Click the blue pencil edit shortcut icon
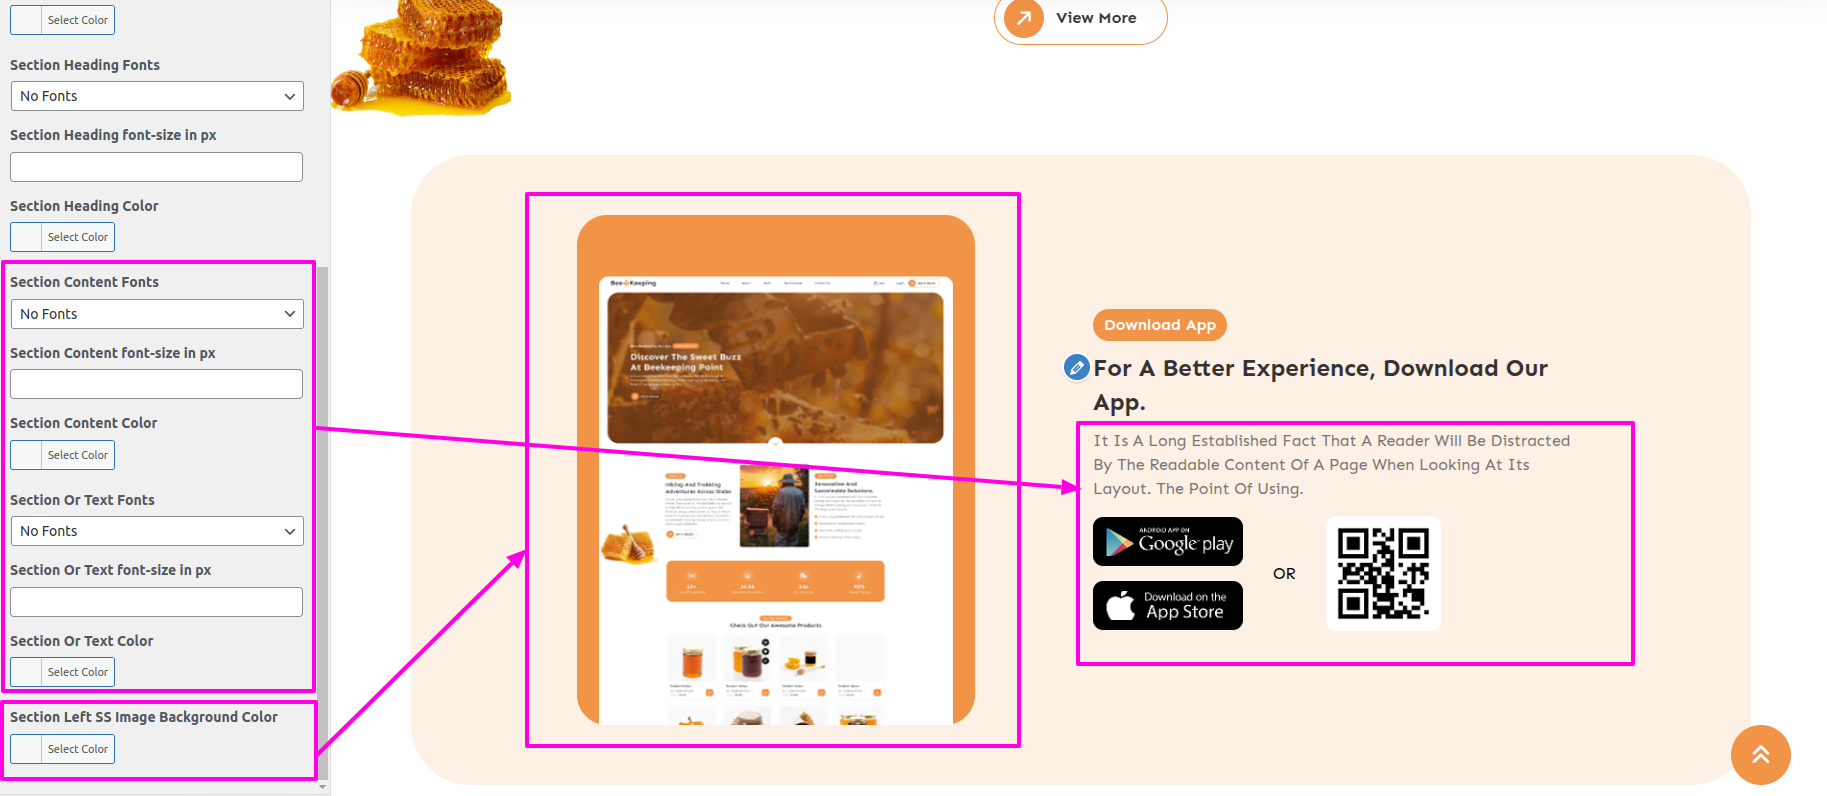 click(x=1076, y=368)
